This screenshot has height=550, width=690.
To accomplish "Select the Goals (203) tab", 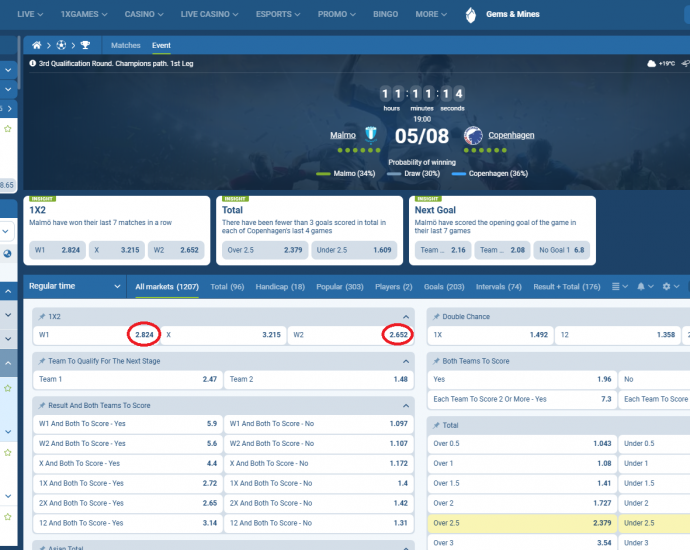I will pyautogui.click(x=444, y=287).
